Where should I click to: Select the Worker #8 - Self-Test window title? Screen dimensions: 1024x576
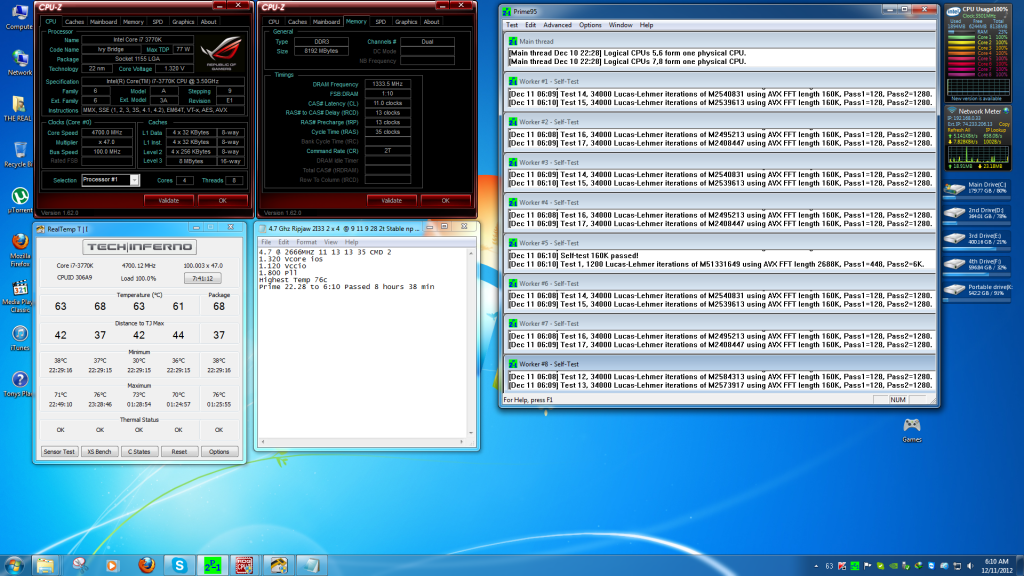click(x=549, y=364)
